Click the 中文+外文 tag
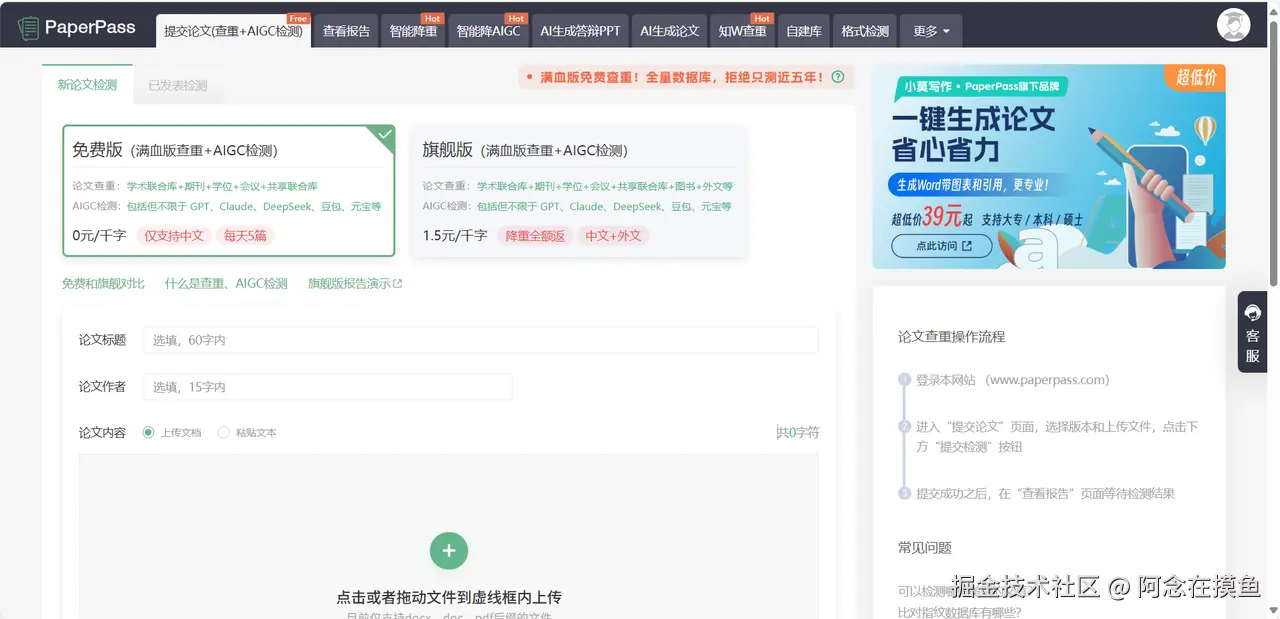Viewport: 1280px width, 619px height. pyautogui.click(x=614, y=236)
